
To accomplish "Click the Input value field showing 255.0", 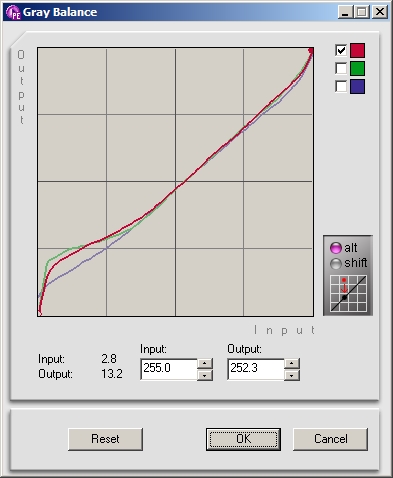I will 169,369.
